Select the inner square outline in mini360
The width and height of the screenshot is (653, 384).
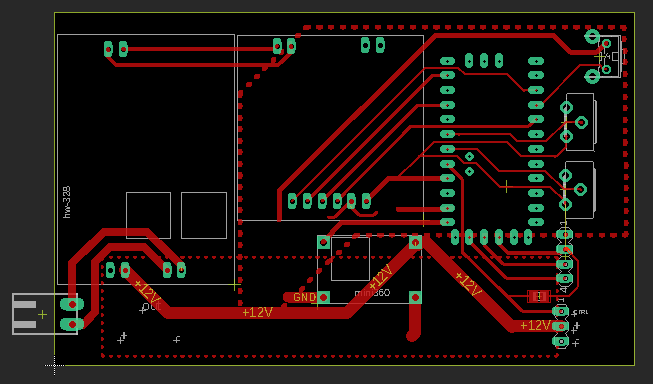pos(350,259)
